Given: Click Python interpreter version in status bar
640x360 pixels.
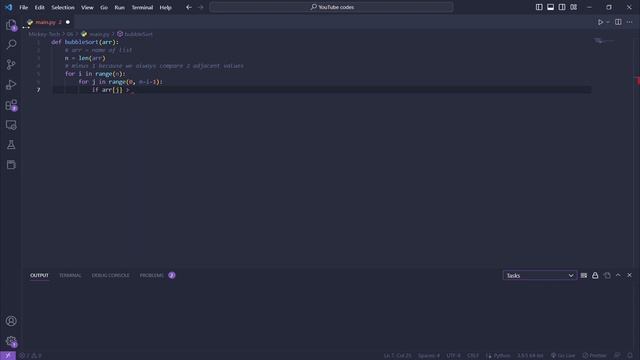Looking at the screenshot, I should (530, 356).
